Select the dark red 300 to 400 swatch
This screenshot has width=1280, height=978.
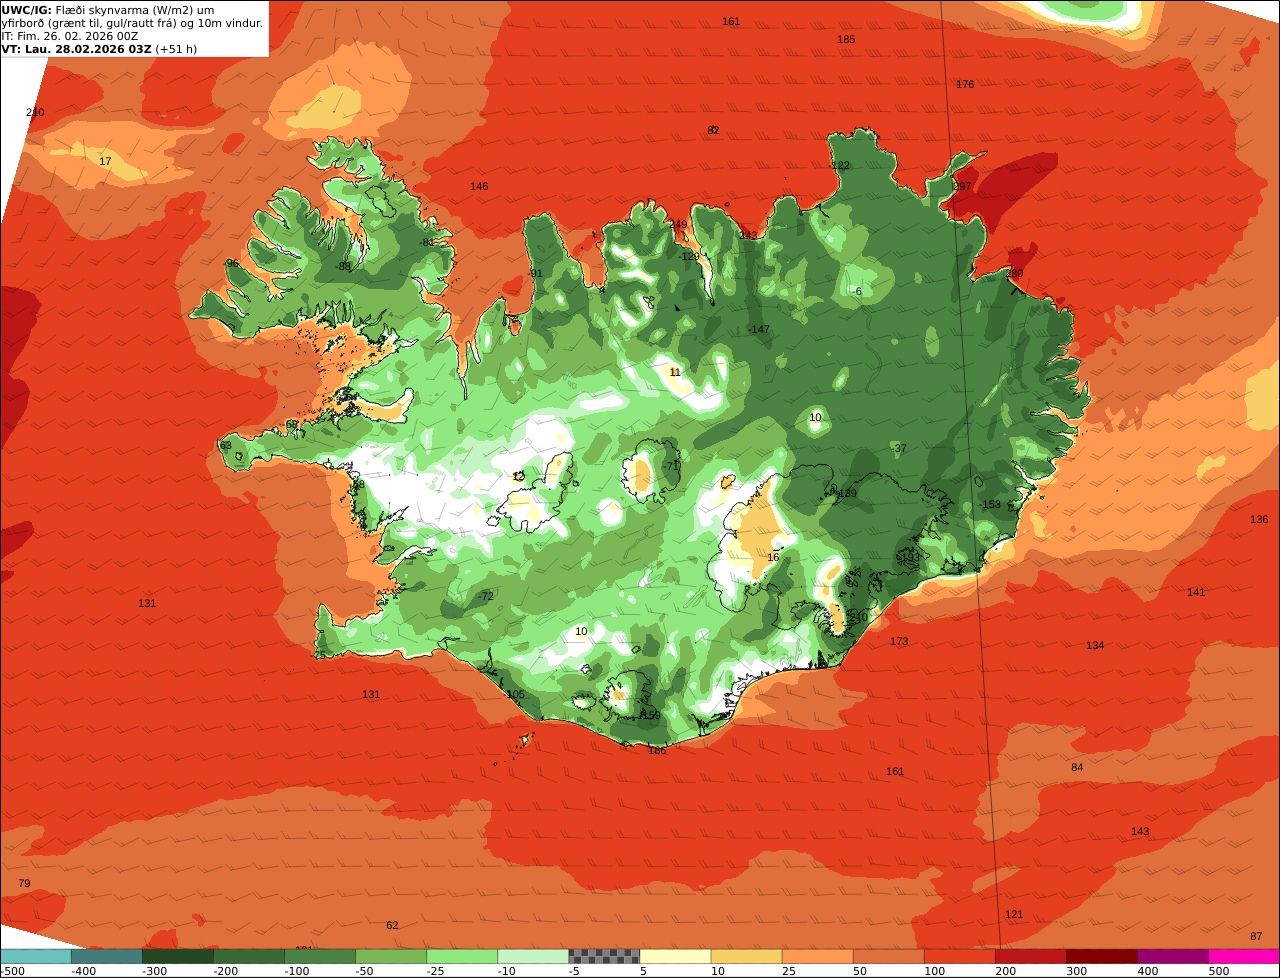(x=1100, y=956)
